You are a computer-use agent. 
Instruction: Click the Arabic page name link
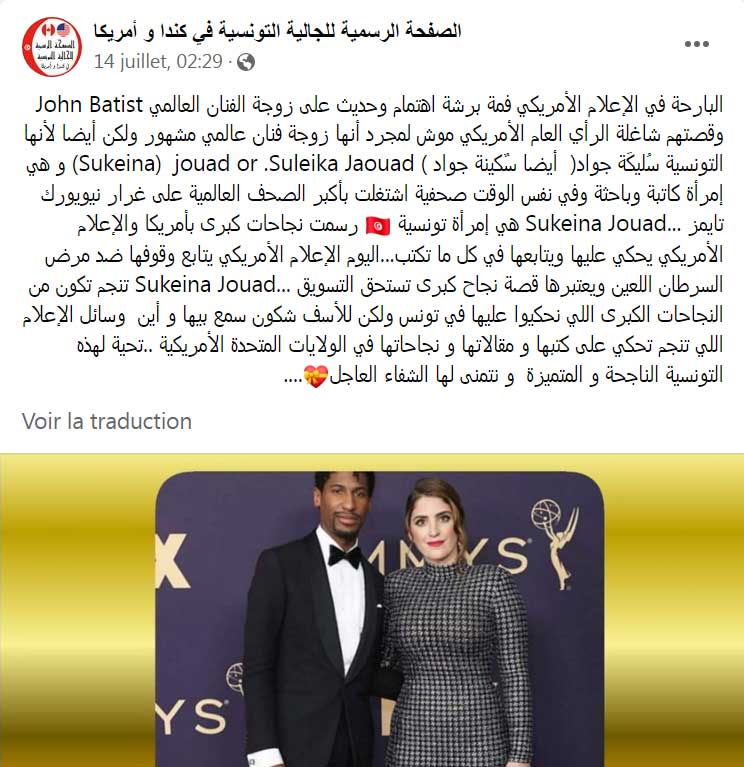click(x=278, y=31)
